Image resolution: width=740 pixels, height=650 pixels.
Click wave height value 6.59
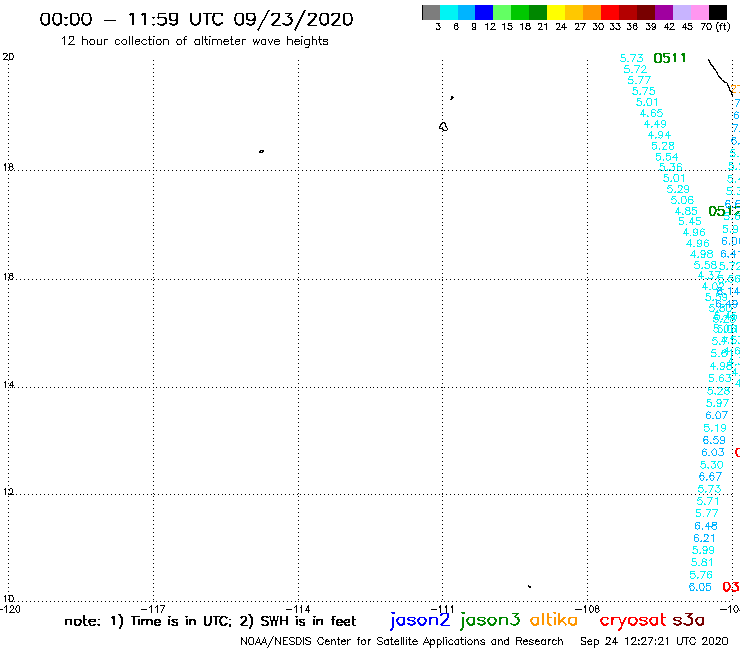coord(714,440)
